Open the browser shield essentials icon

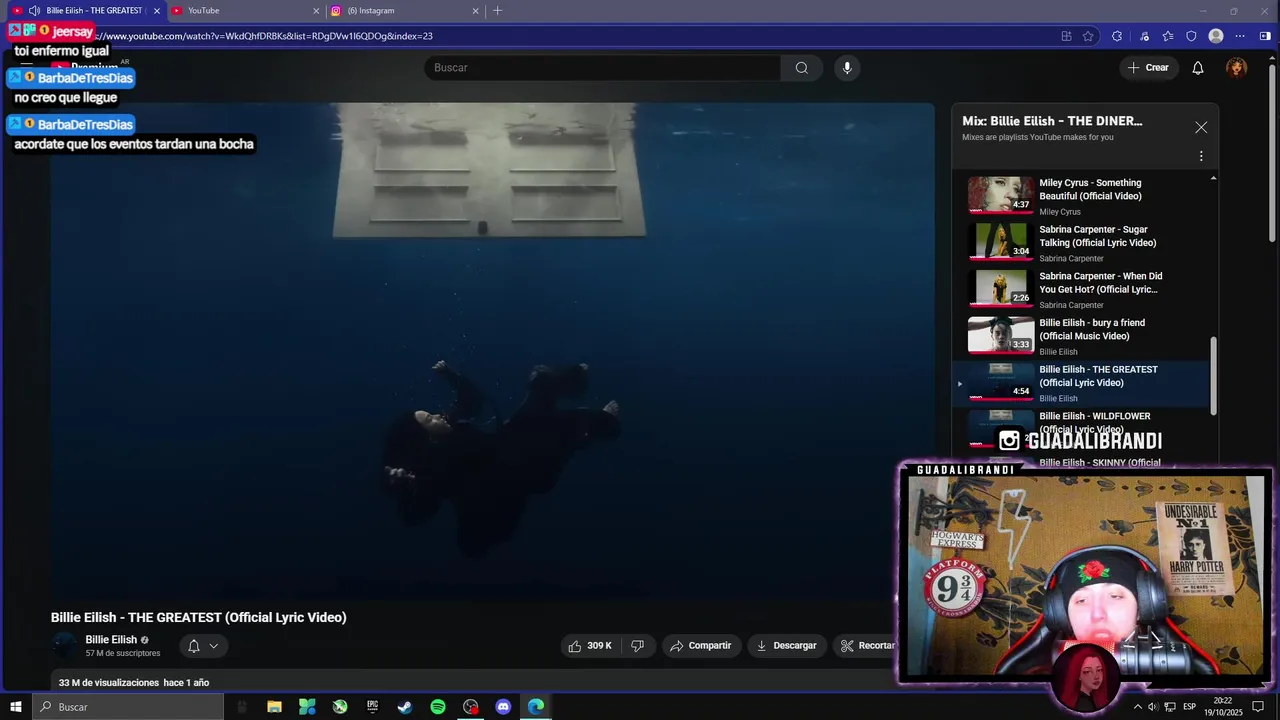(1191, 36)
